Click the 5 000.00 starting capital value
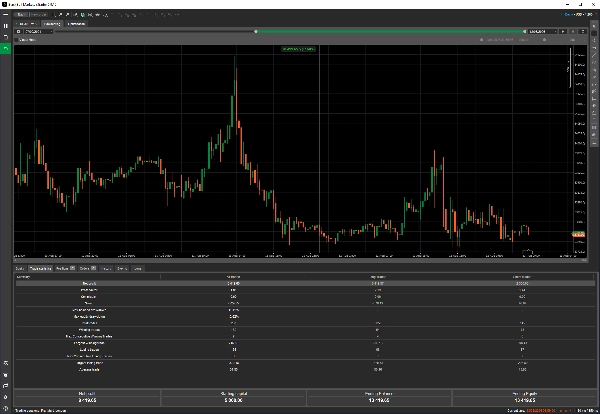Image resolution: width=600 pixels, height=414 pixels. 233,400
